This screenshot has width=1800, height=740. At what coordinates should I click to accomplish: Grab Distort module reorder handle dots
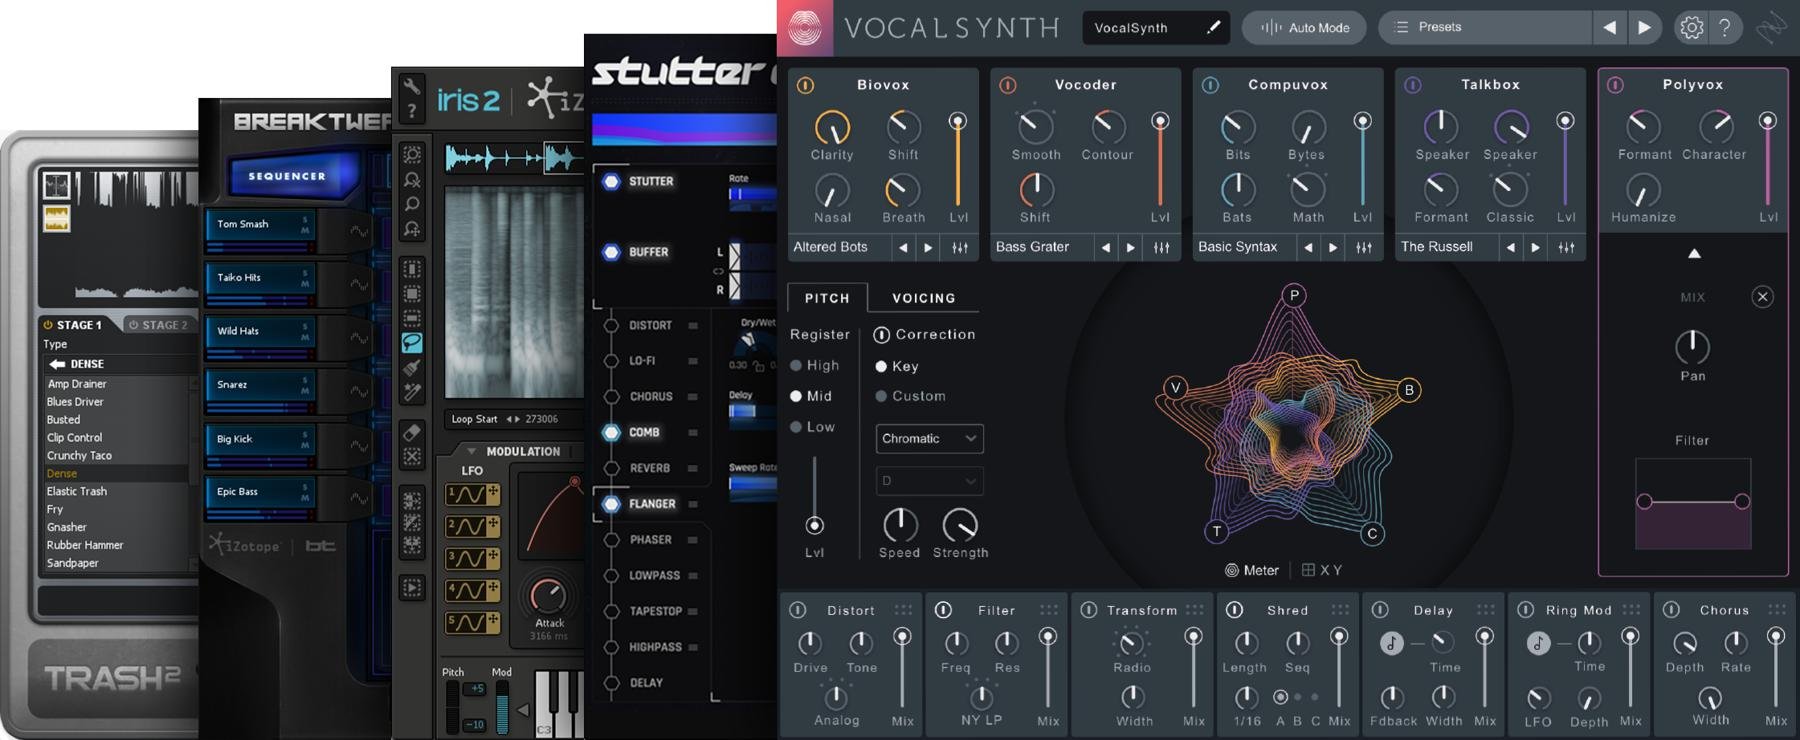903,610
